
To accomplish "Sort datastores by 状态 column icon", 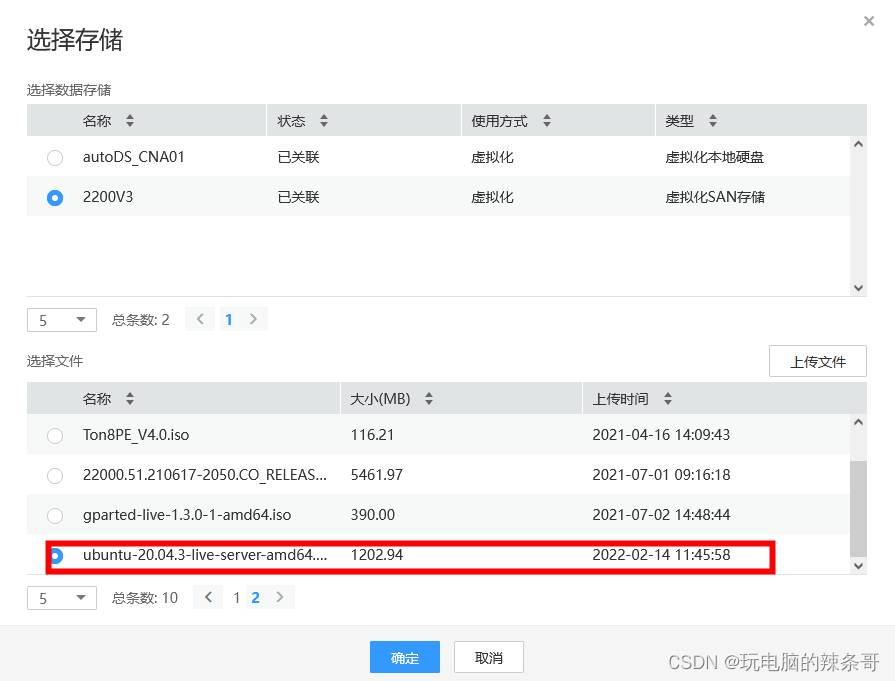I will (323, 121).
